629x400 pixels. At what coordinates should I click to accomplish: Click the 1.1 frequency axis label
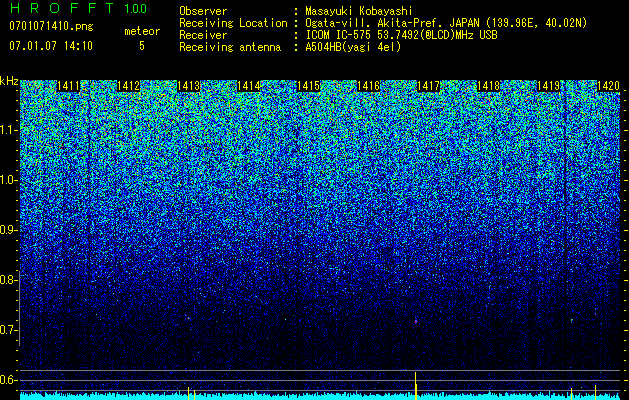click(x=6, y=130)
